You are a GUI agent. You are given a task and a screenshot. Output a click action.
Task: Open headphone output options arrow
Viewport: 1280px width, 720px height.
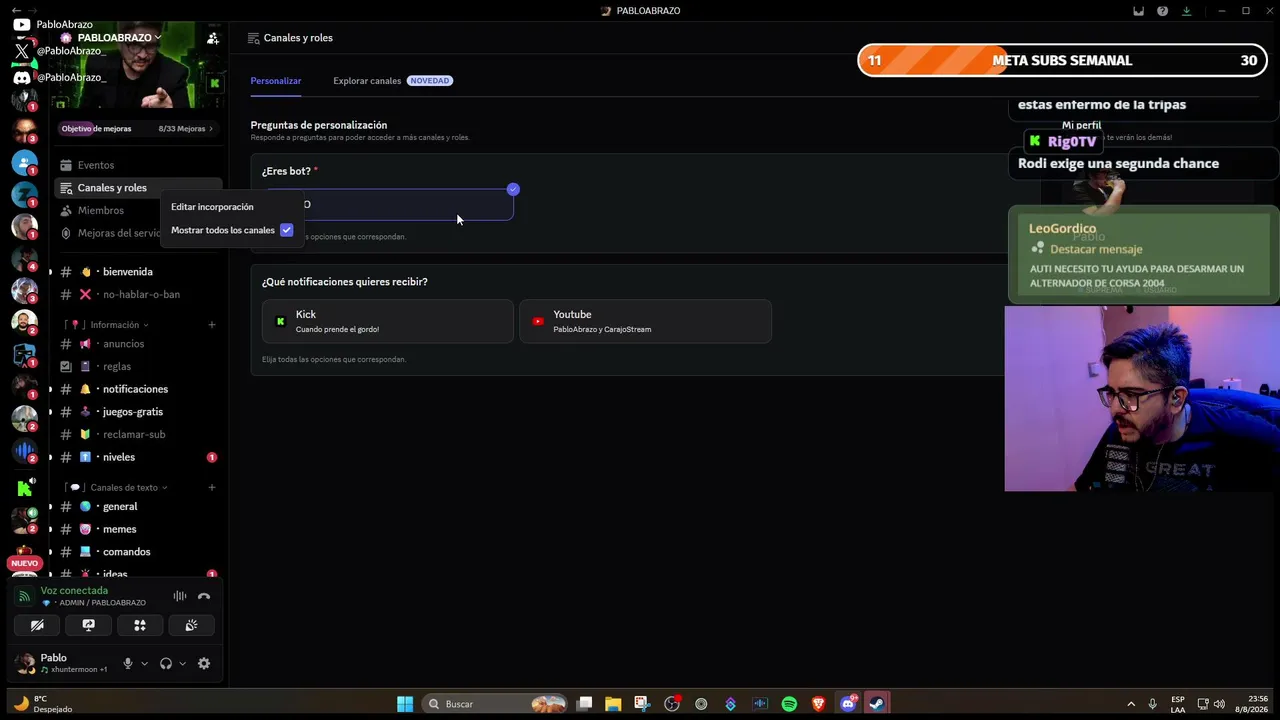(182, 663)
